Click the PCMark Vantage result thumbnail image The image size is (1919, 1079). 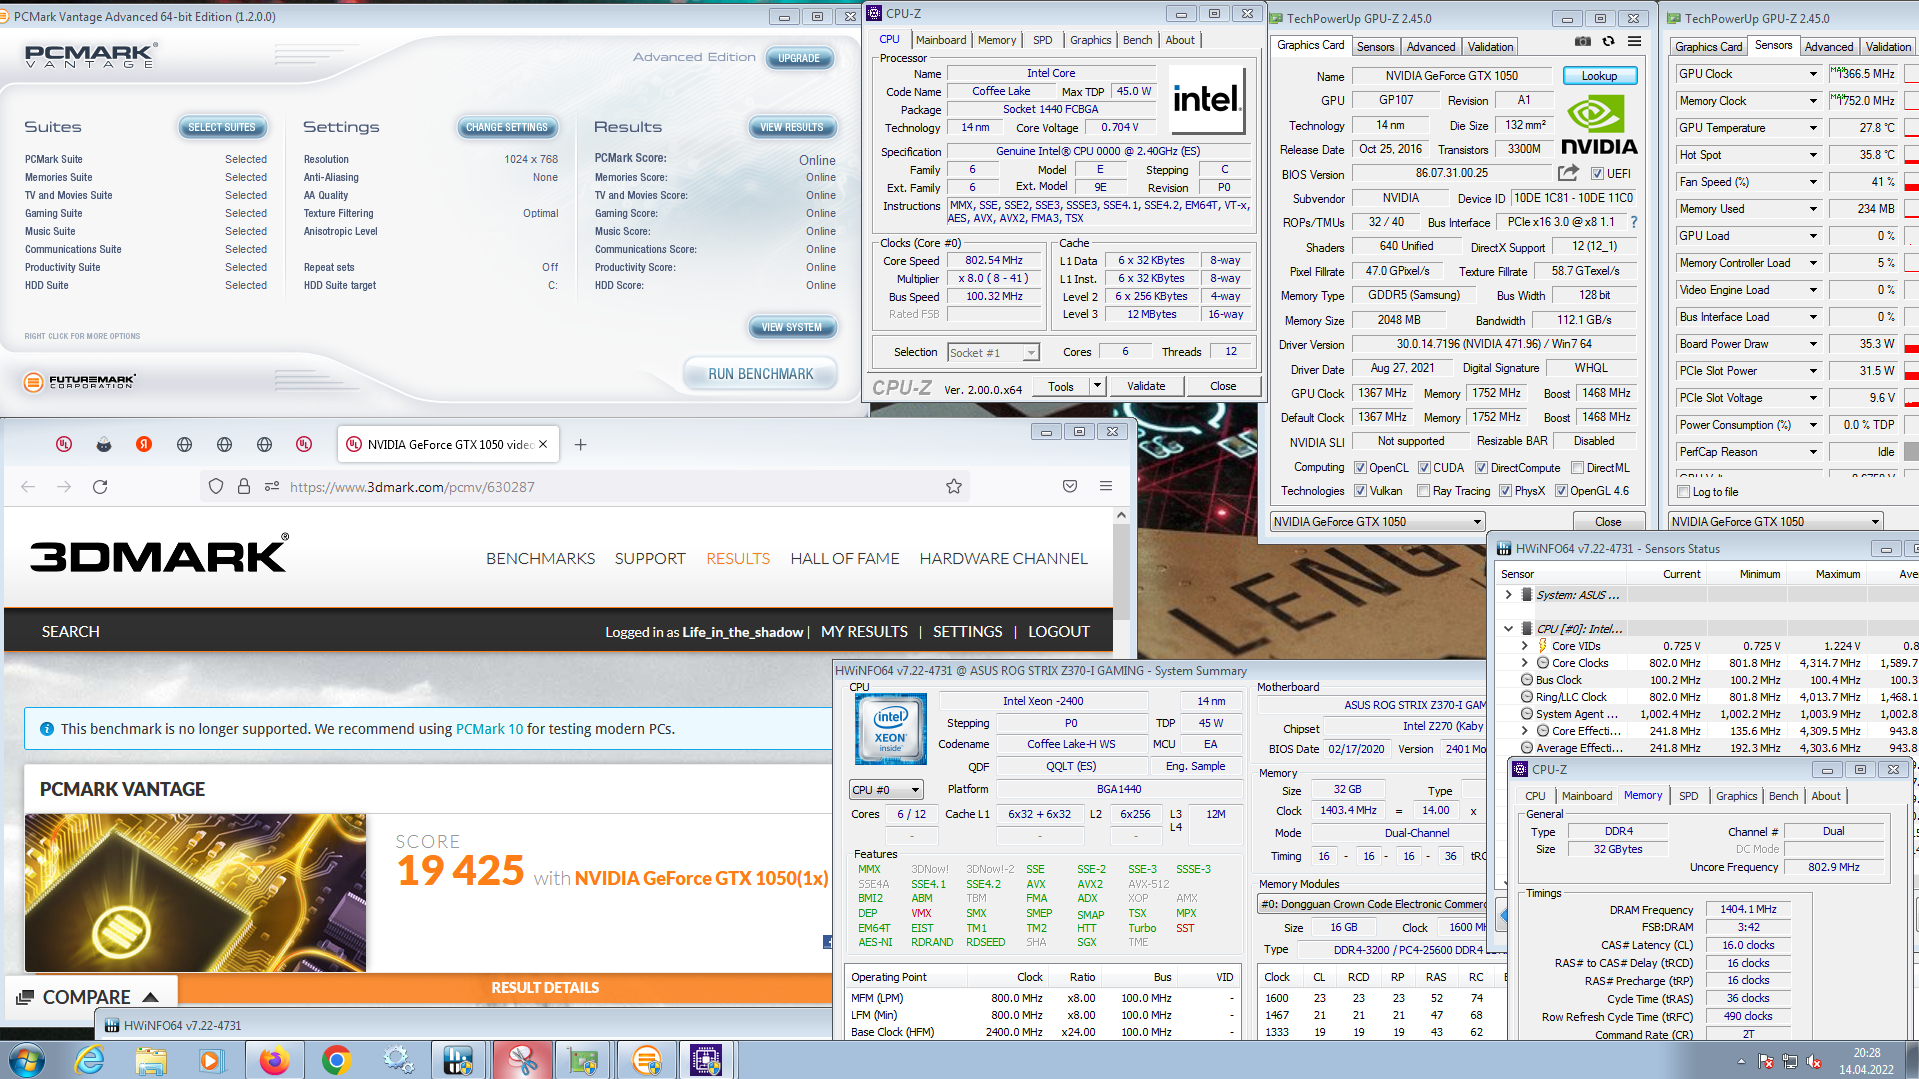tap(195, 893)
